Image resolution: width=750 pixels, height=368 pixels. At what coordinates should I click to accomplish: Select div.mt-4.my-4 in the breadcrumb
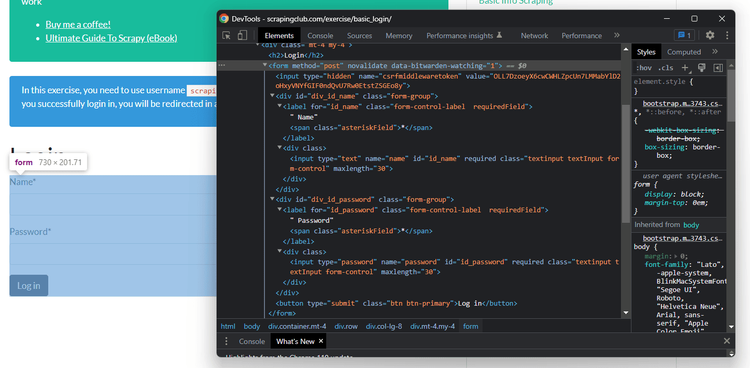[432, 326]
